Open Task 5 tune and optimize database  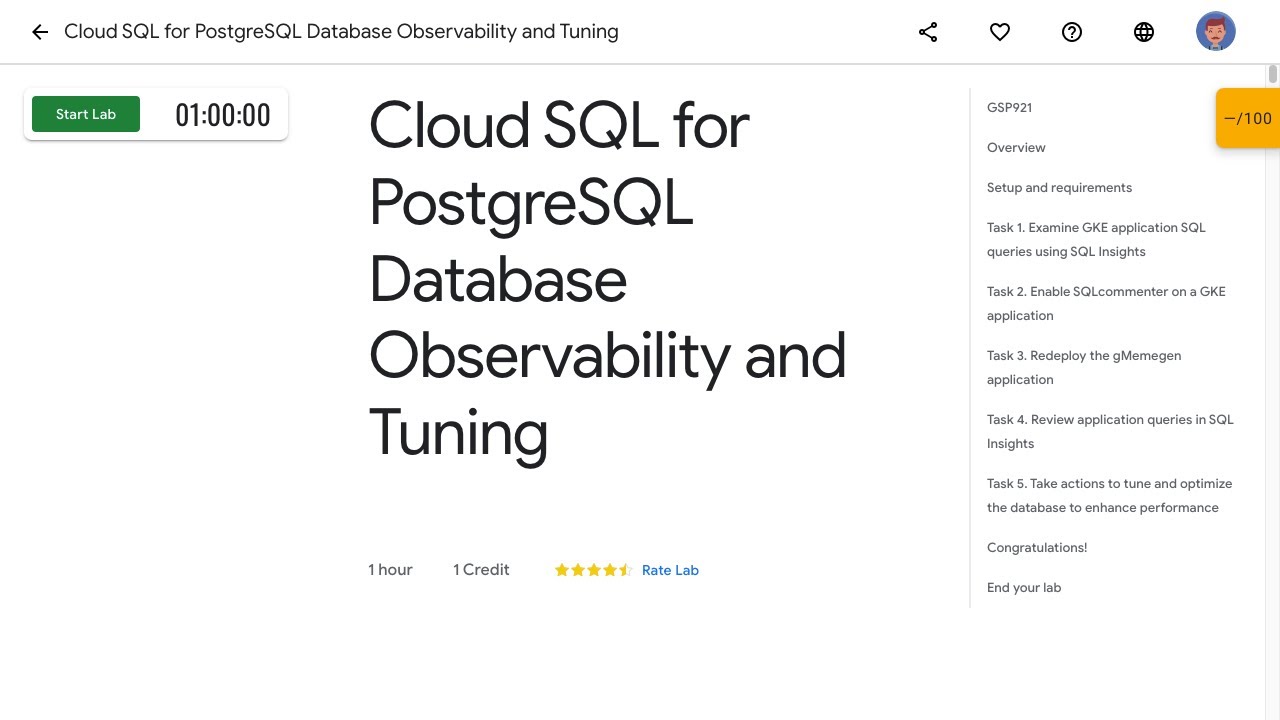1109,495
